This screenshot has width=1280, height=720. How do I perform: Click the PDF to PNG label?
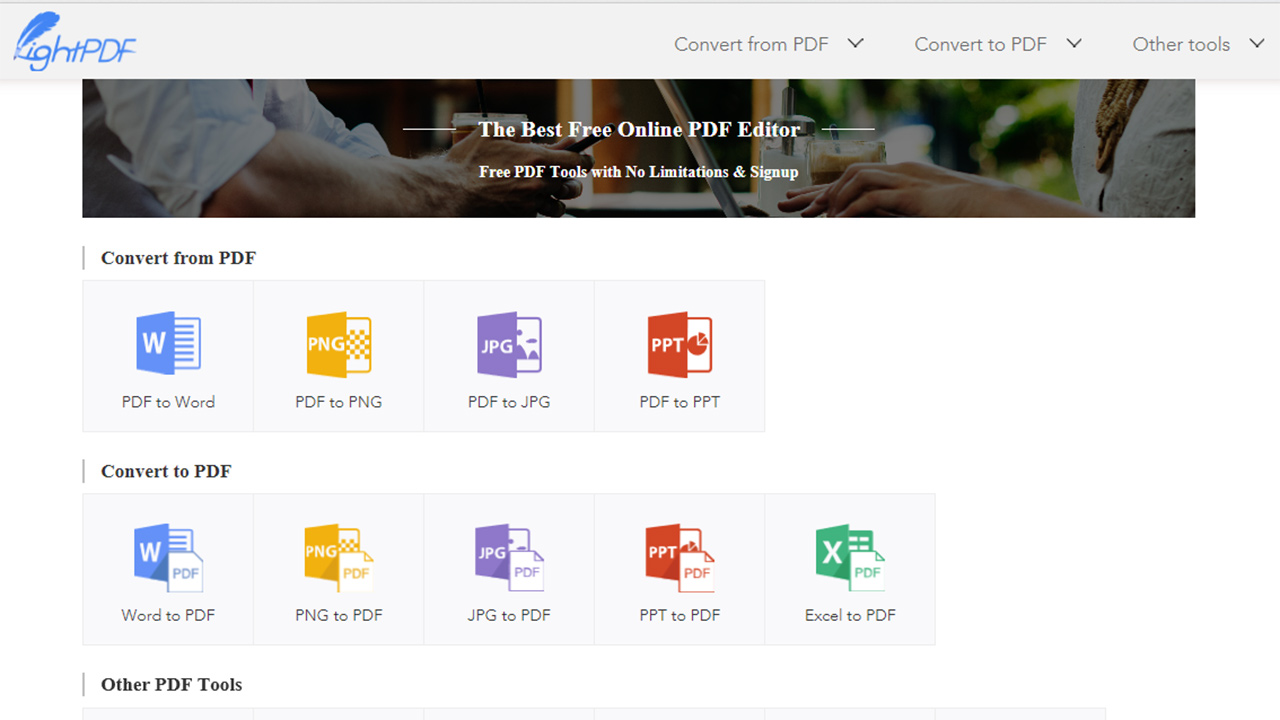point(339,402)
